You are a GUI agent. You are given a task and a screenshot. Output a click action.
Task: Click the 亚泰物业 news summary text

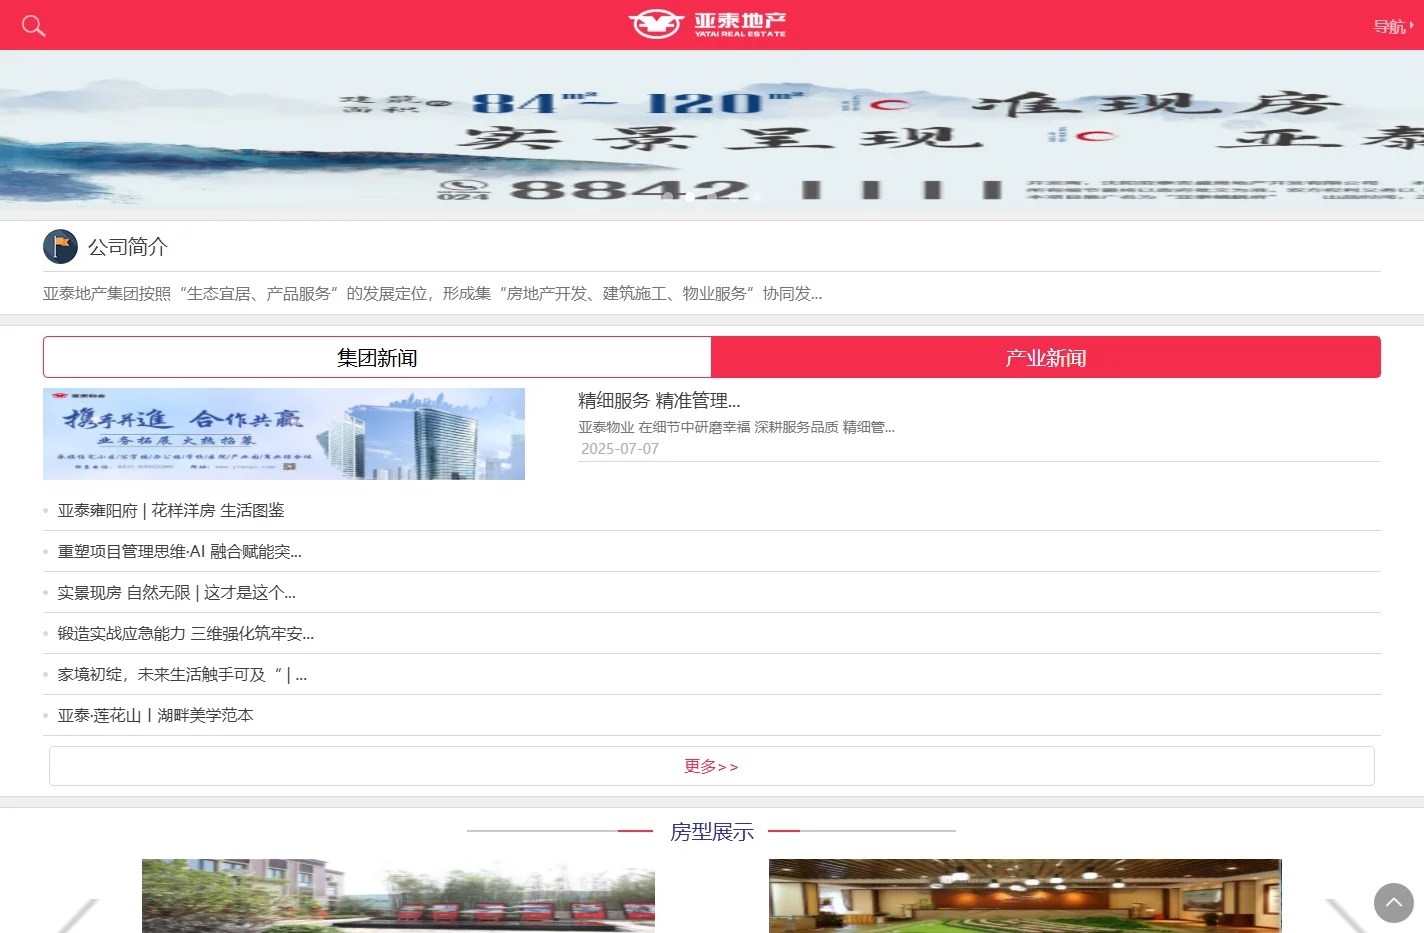pos(736,427)
